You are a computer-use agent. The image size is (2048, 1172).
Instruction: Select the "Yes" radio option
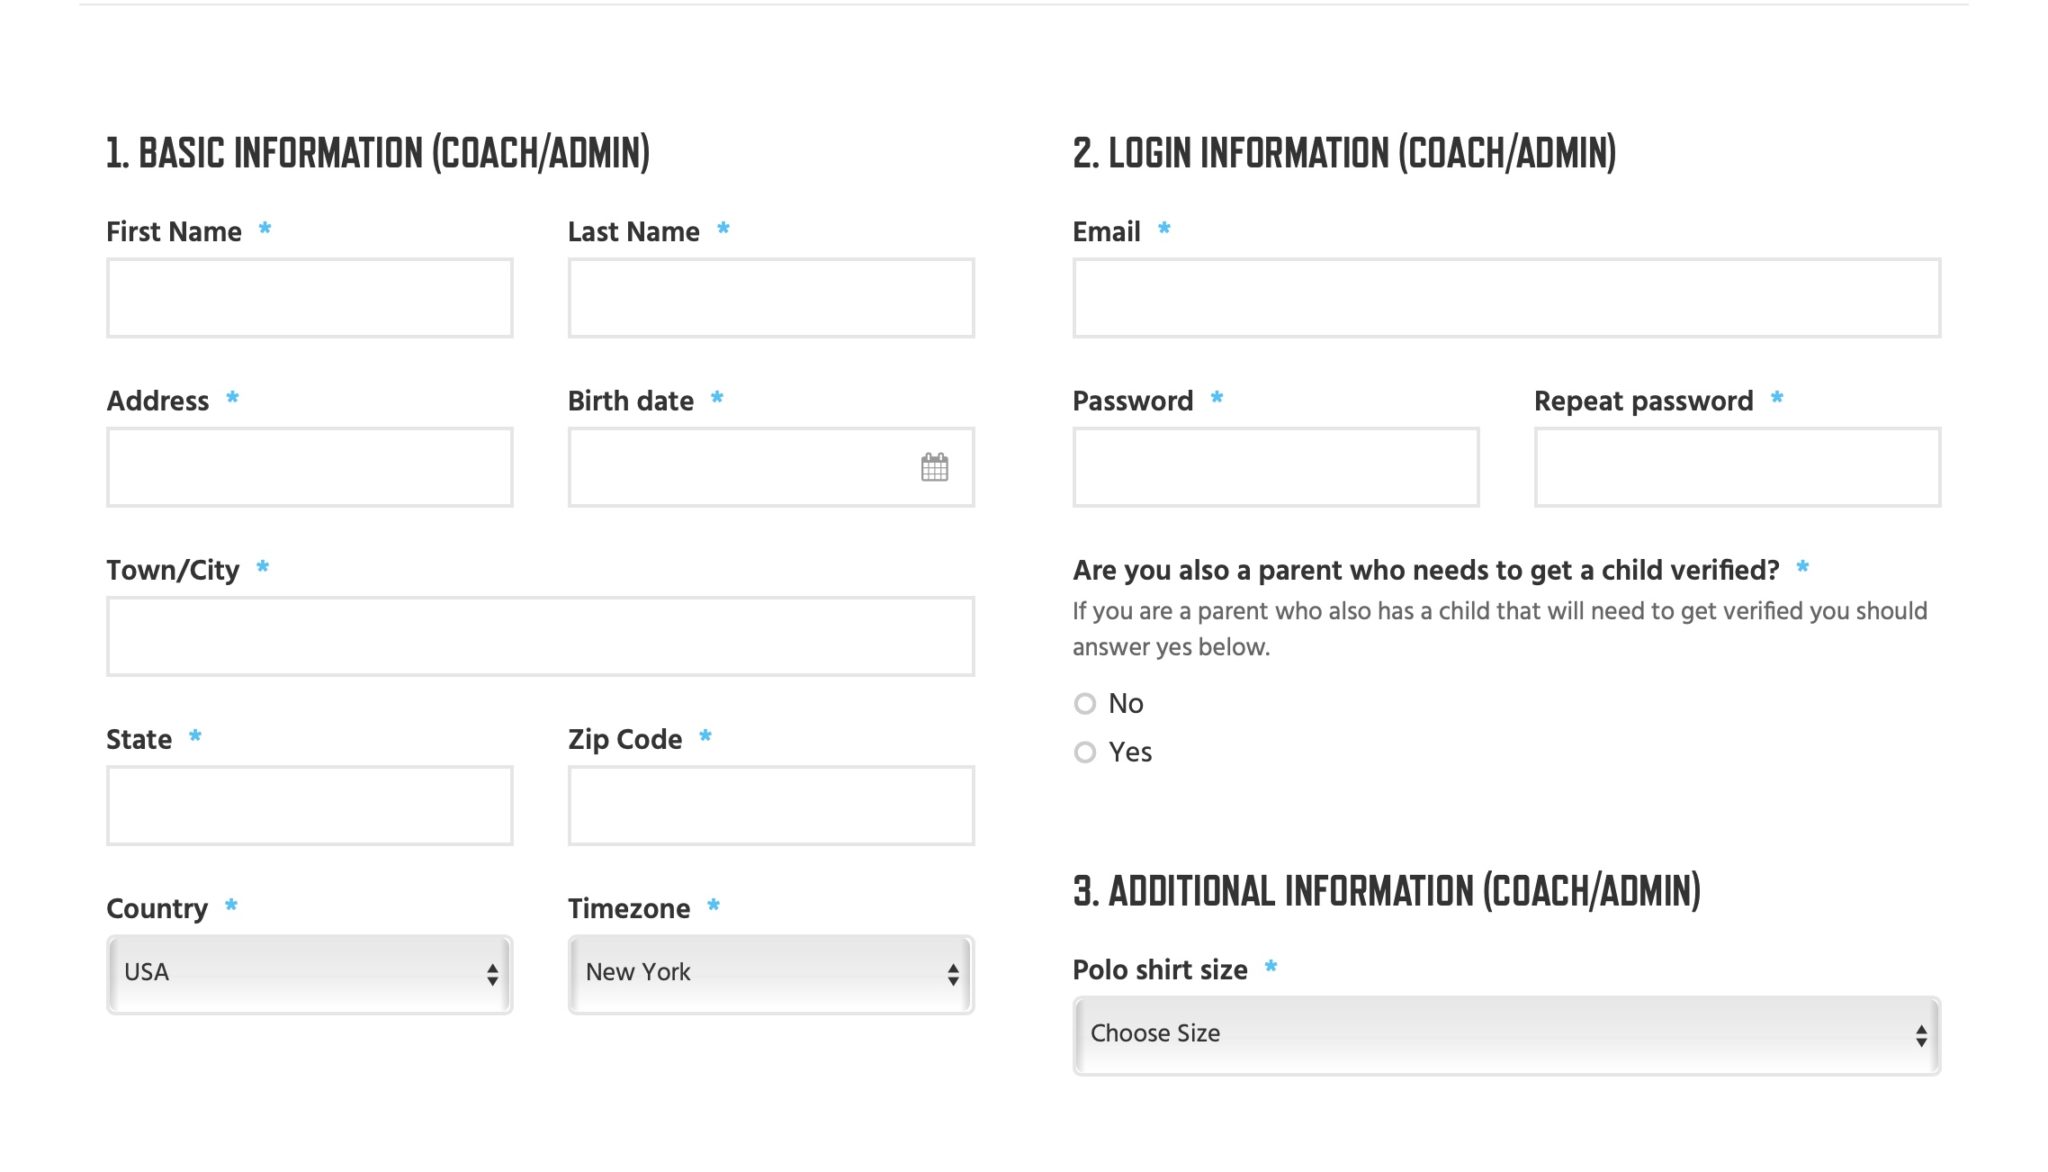1085,752
